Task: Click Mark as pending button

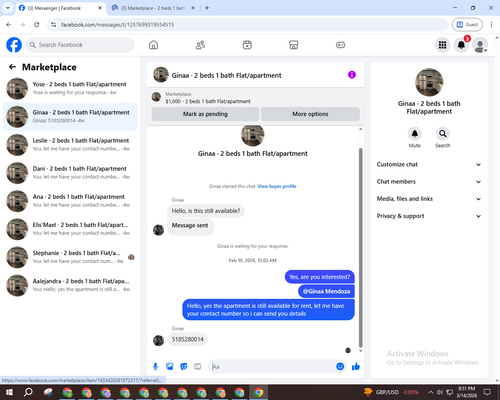Action: pyautogui.click(x=205, y=114)
